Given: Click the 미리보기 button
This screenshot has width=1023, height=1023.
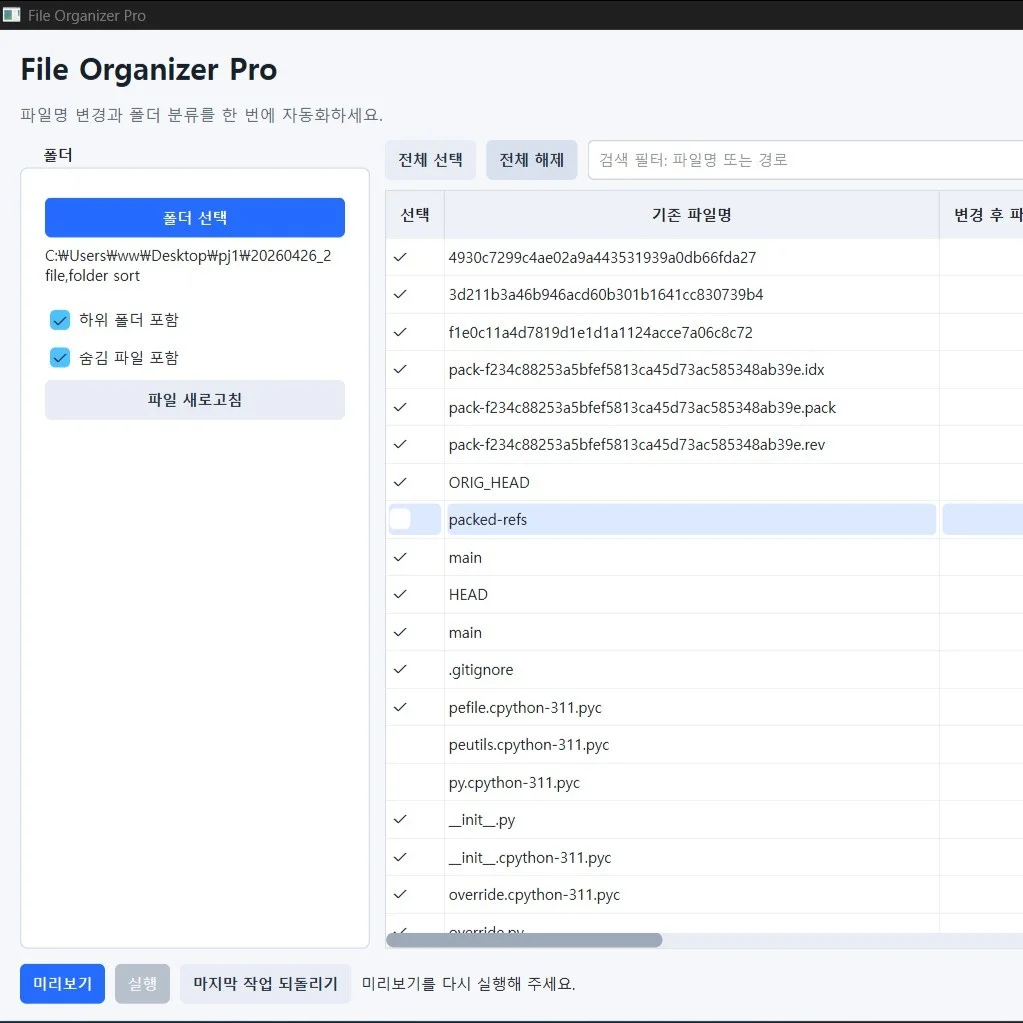Looking at the screenshot, I should 63,983.
